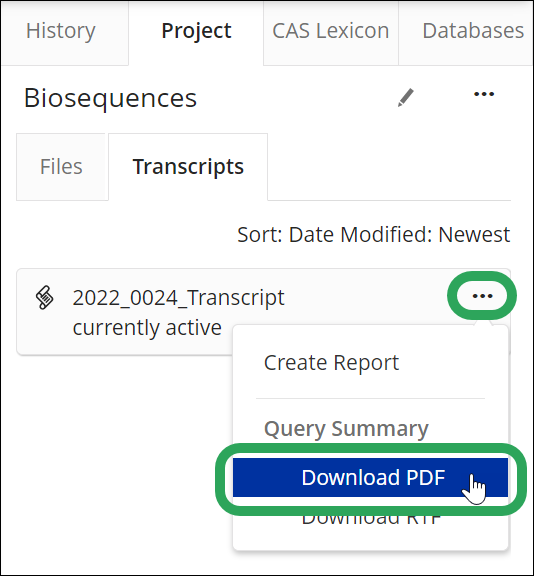Screen dimensions: 534x576
Task: Choose Create Report from the menu
Action: point(331,363)
